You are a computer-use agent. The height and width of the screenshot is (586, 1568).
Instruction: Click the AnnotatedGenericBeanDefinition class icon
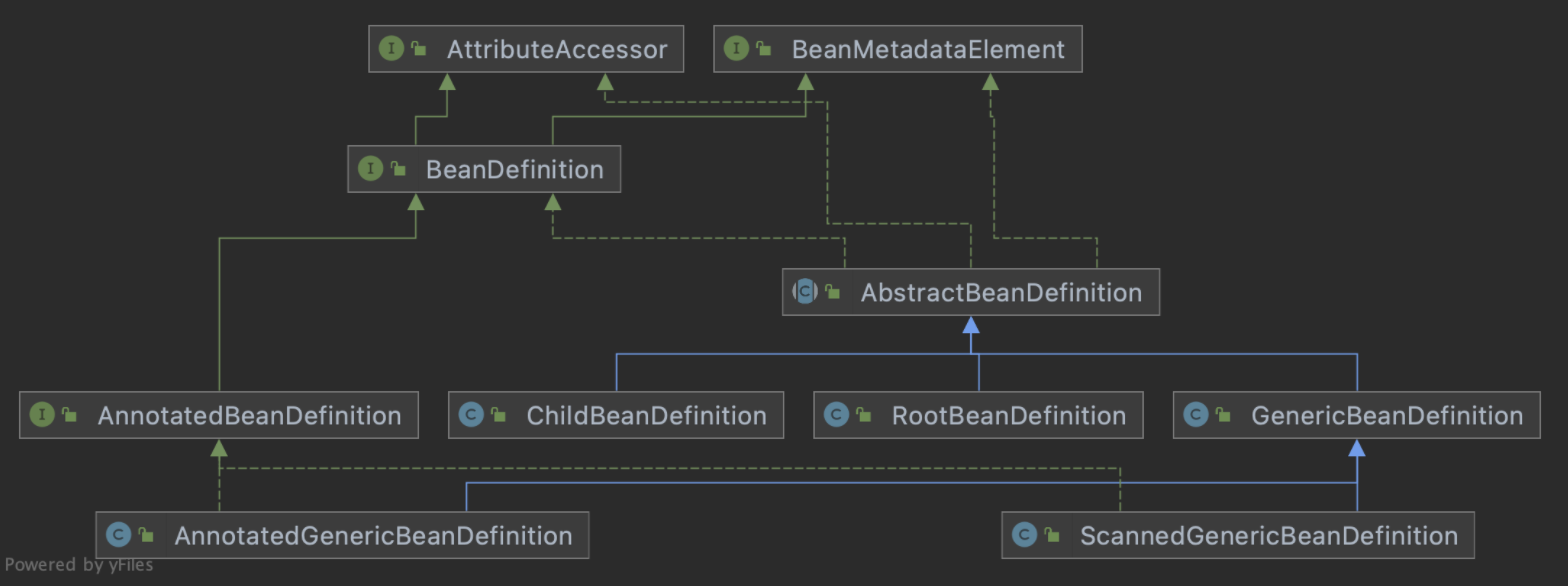coord(119,535)
